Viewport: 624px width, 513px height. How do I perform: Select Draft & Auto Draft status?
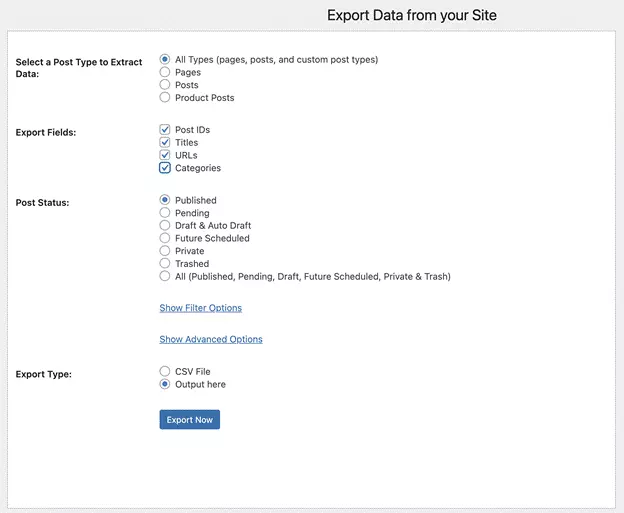[x=165, y=225]
